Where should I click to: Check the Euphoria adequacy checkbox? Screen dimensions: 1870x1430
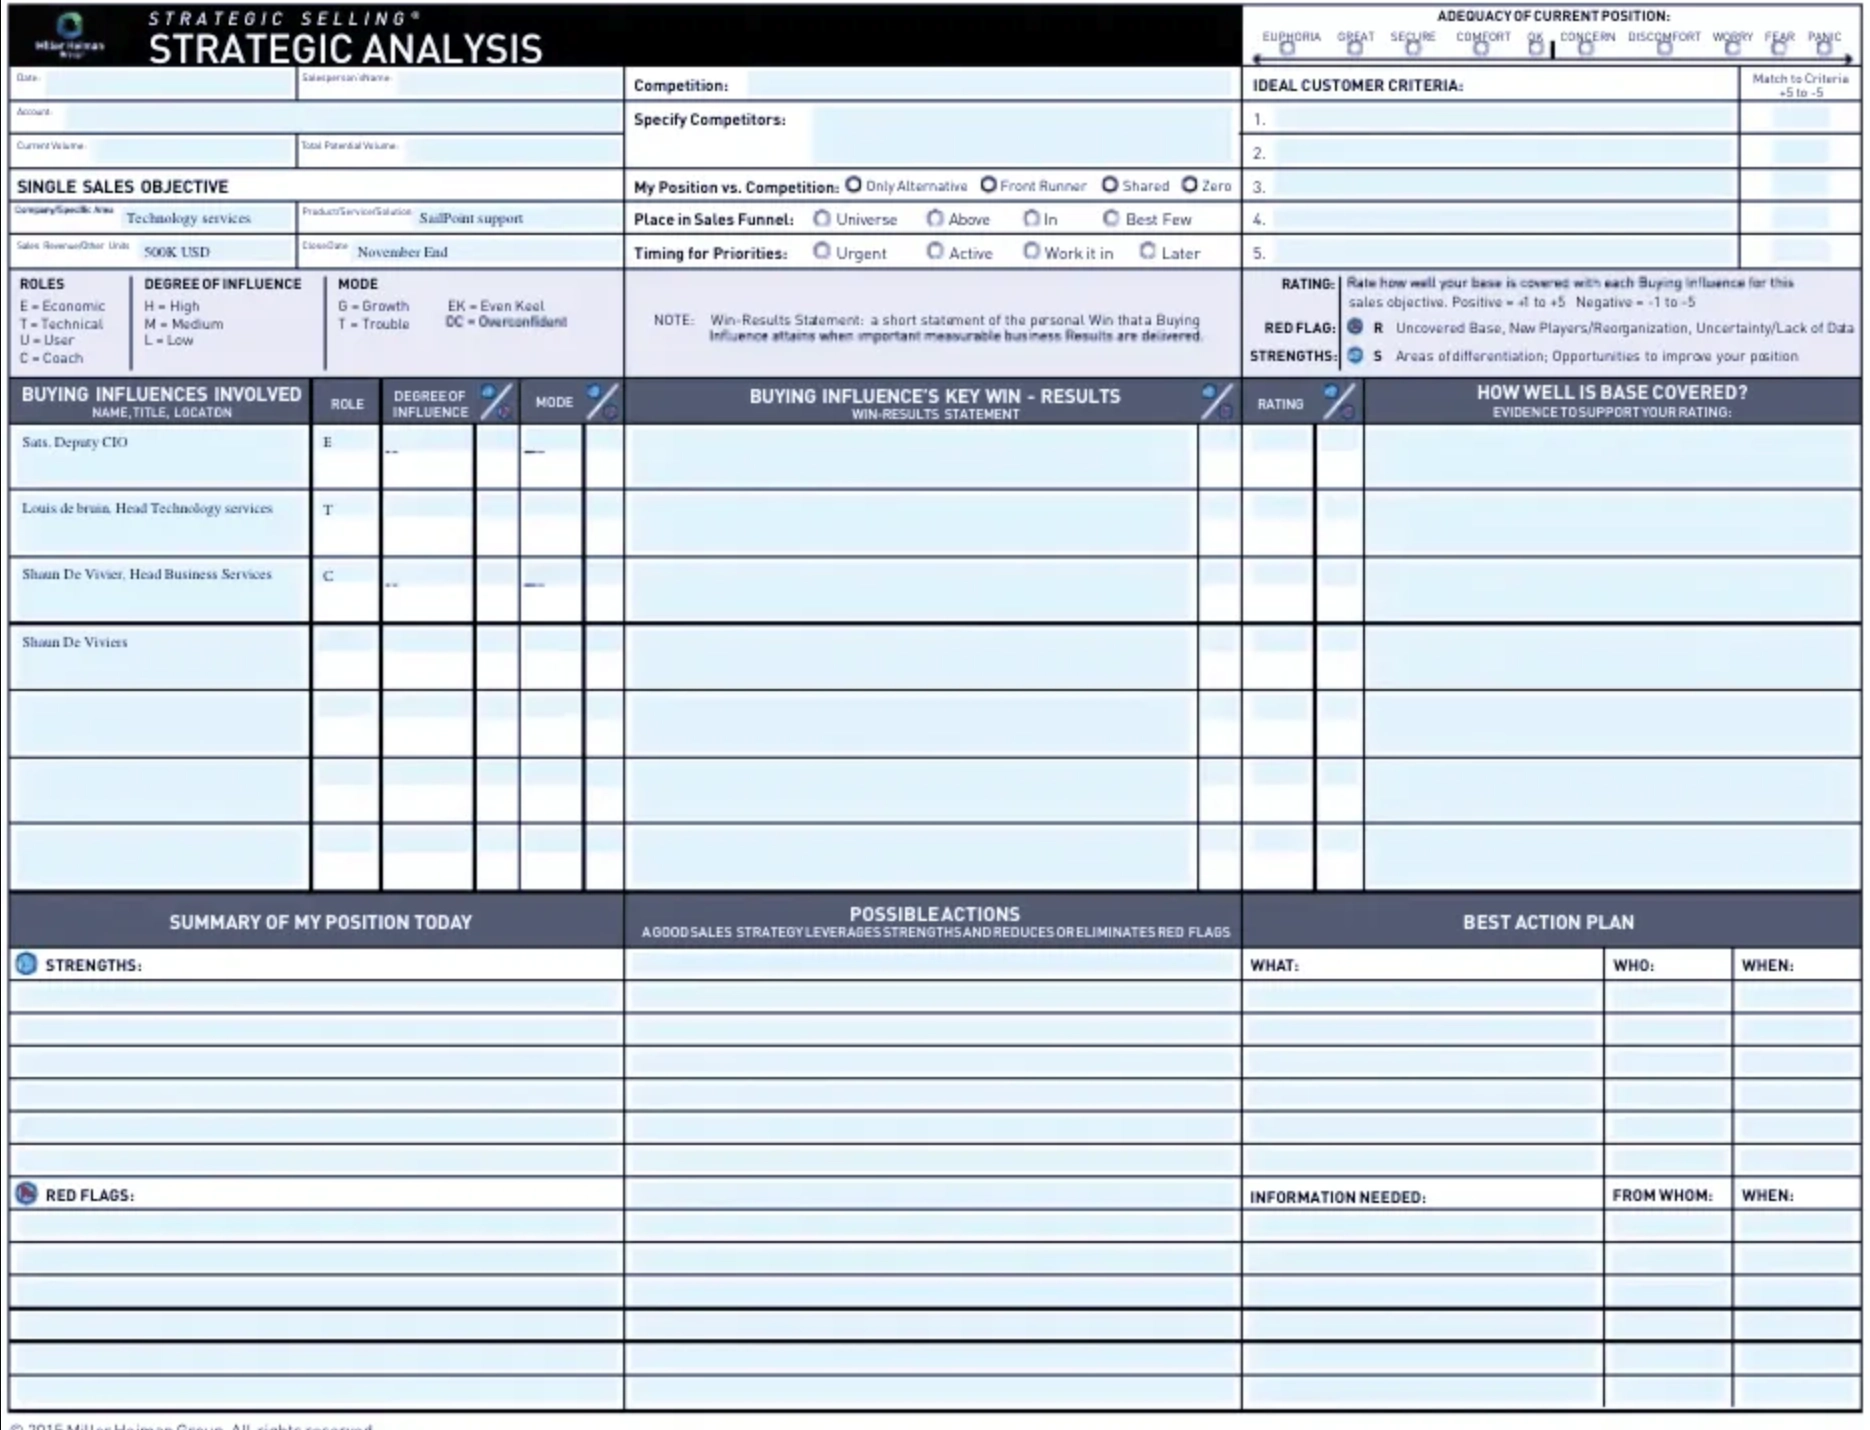point(1287,49)
